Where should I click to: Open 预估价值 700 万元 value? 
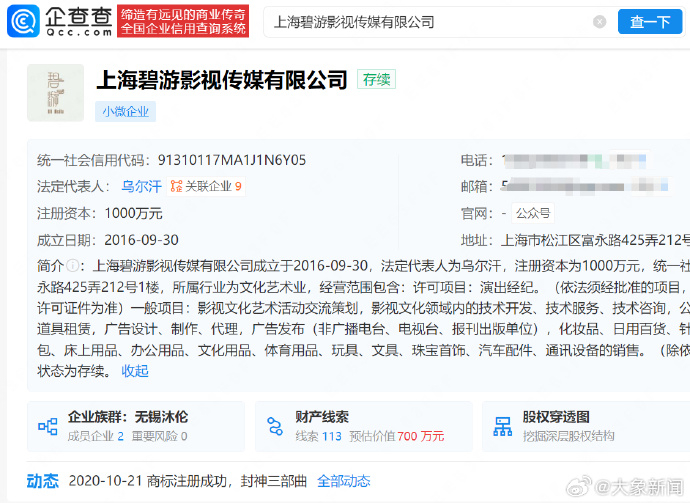396,436
